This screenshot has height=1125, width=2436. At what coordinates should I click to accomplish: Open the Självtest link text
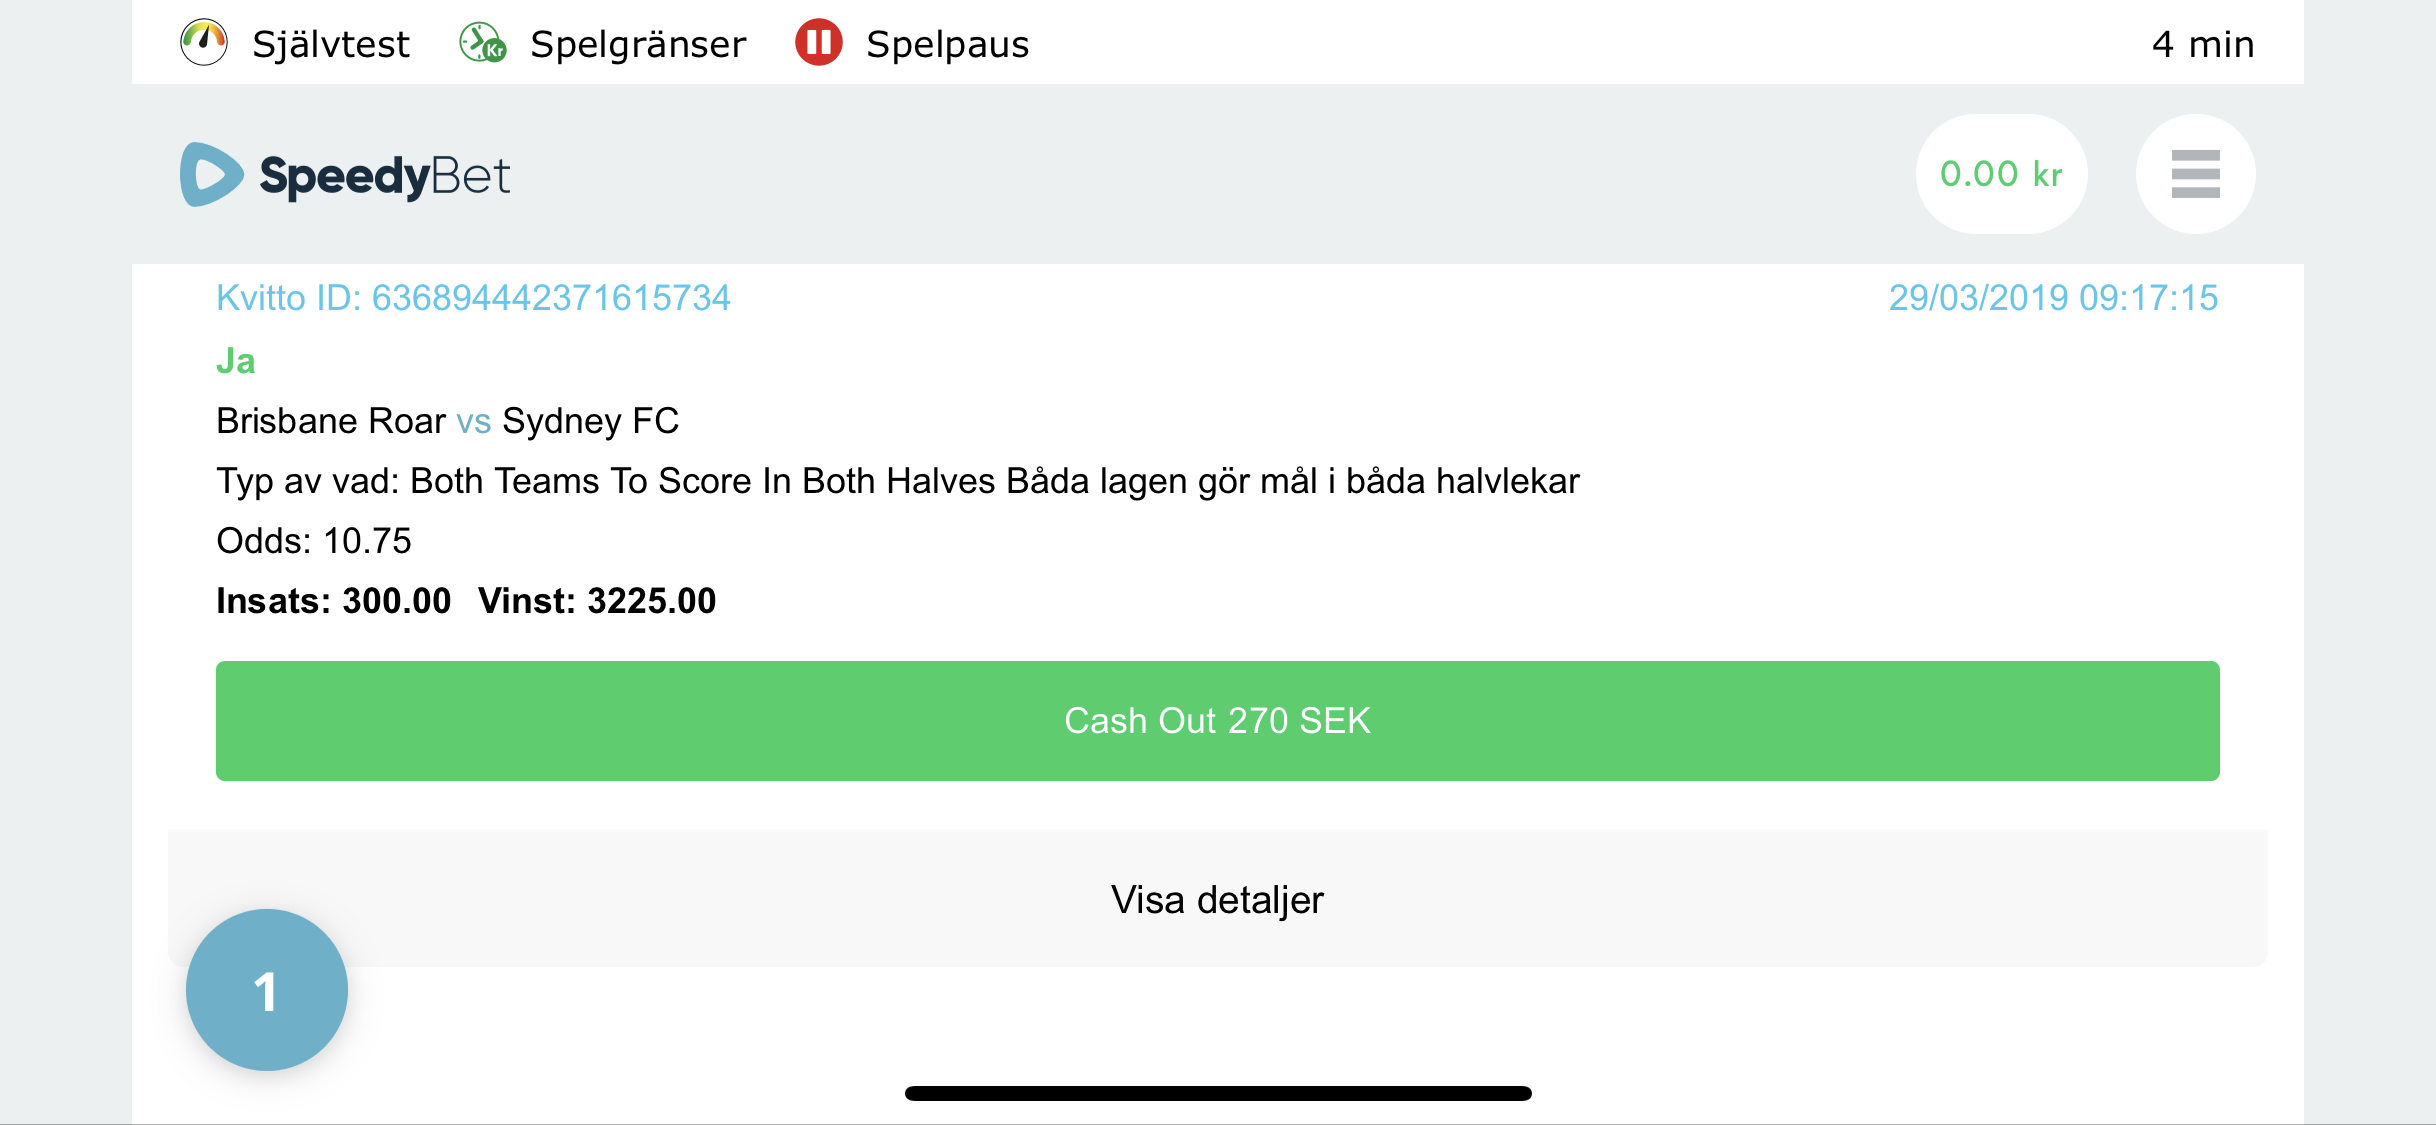point(331,44)
